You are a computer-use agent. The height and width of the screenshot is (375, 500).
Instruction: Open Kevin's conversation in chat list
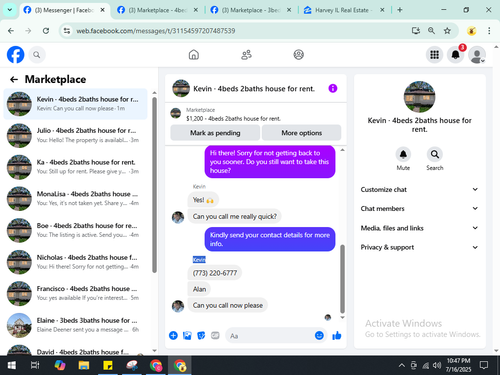click(x=75, y=104)
